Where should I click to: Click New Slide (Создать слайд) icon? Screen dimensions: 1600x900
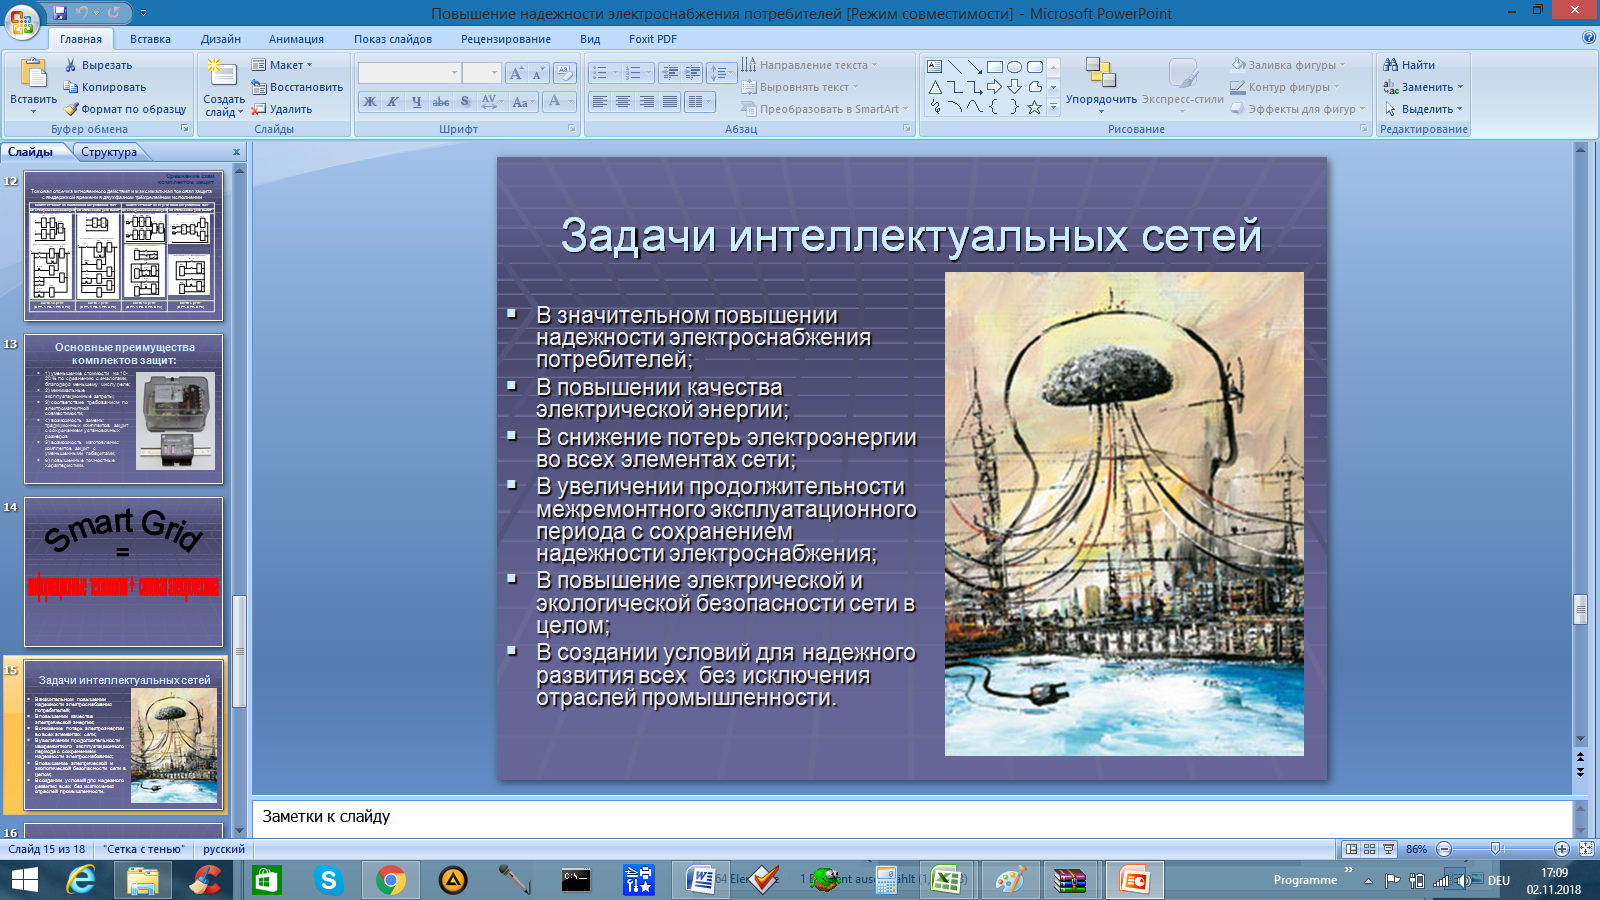pos(222,73)
